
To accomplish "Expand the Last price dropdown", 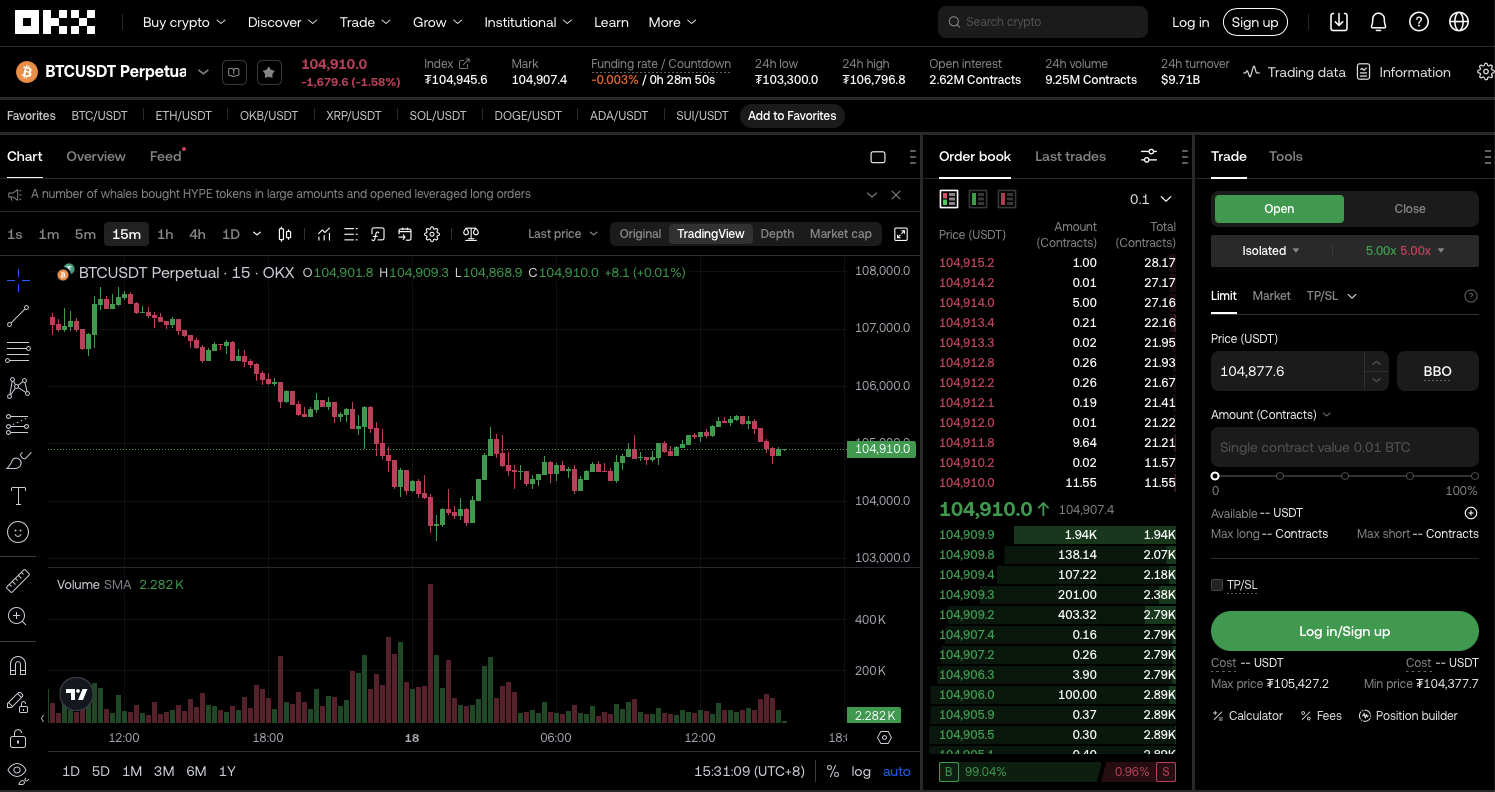I will click(x=563, y=234).
